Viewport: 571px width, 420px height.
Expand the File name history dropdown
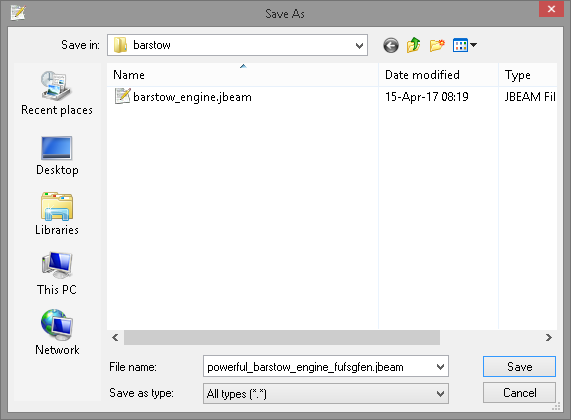(x=440, y=366)
